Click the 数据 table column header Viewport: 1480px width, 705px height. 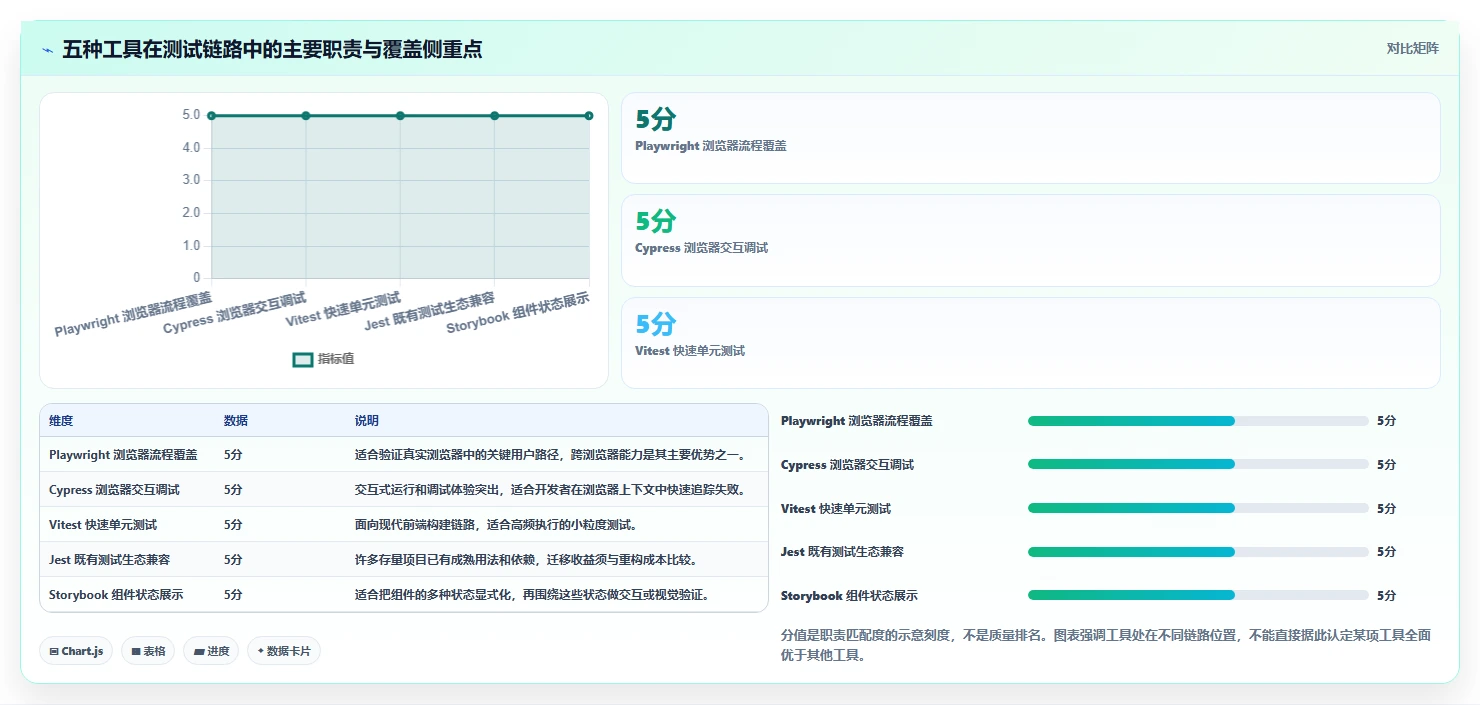pyautogui.click(x=236, y=421)
